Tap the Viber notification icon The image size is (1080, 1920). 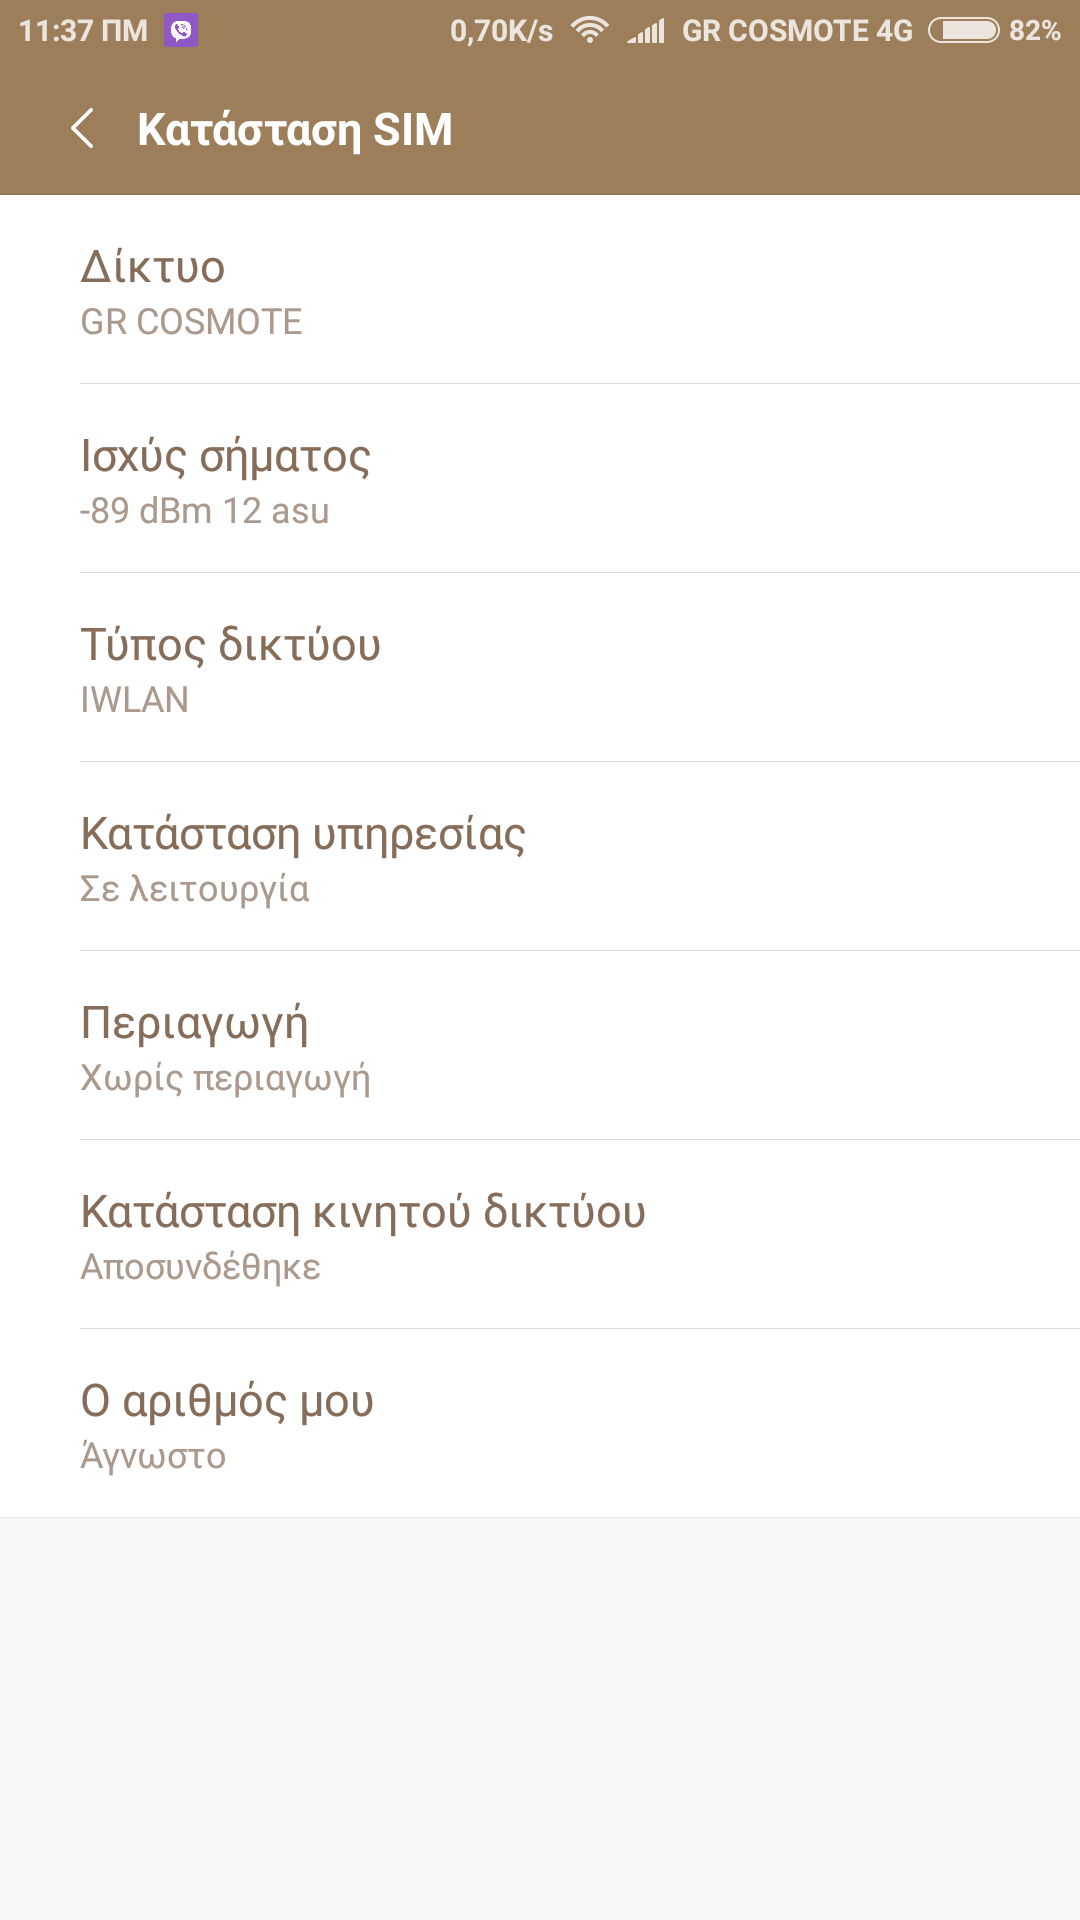point(181,31)
